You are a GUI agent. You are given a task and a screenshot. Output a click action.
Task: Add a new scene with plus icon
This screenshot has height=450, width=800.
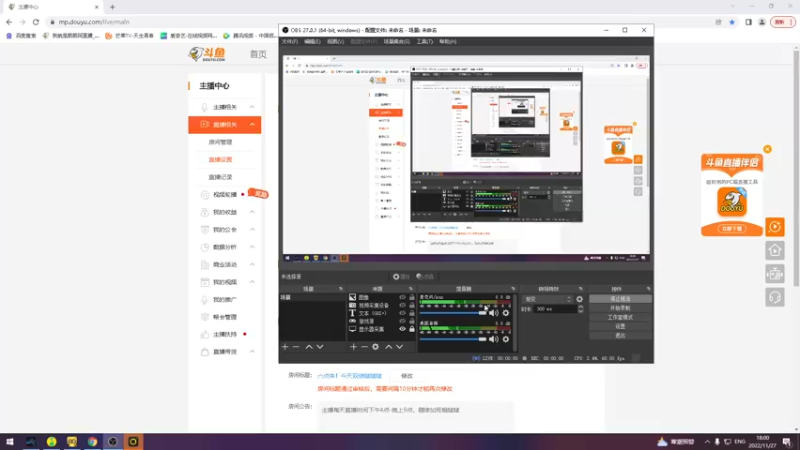[x=285, y=347]
